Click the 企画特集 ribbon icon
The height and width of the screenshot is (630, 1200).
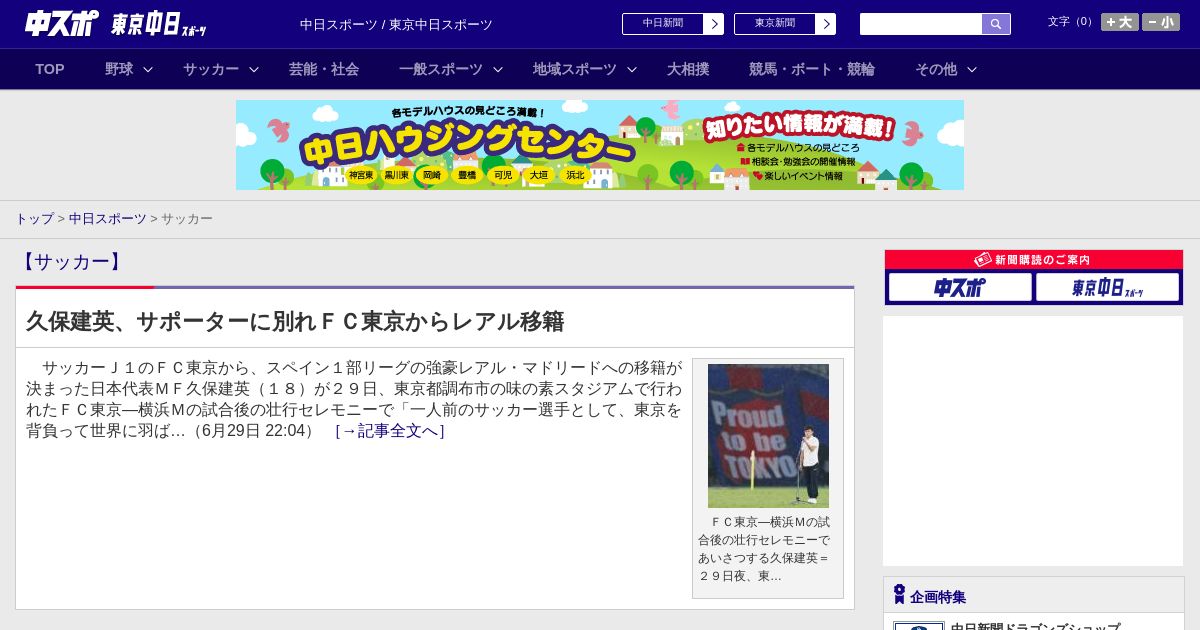pyautogui.click(x=899, y=594)
